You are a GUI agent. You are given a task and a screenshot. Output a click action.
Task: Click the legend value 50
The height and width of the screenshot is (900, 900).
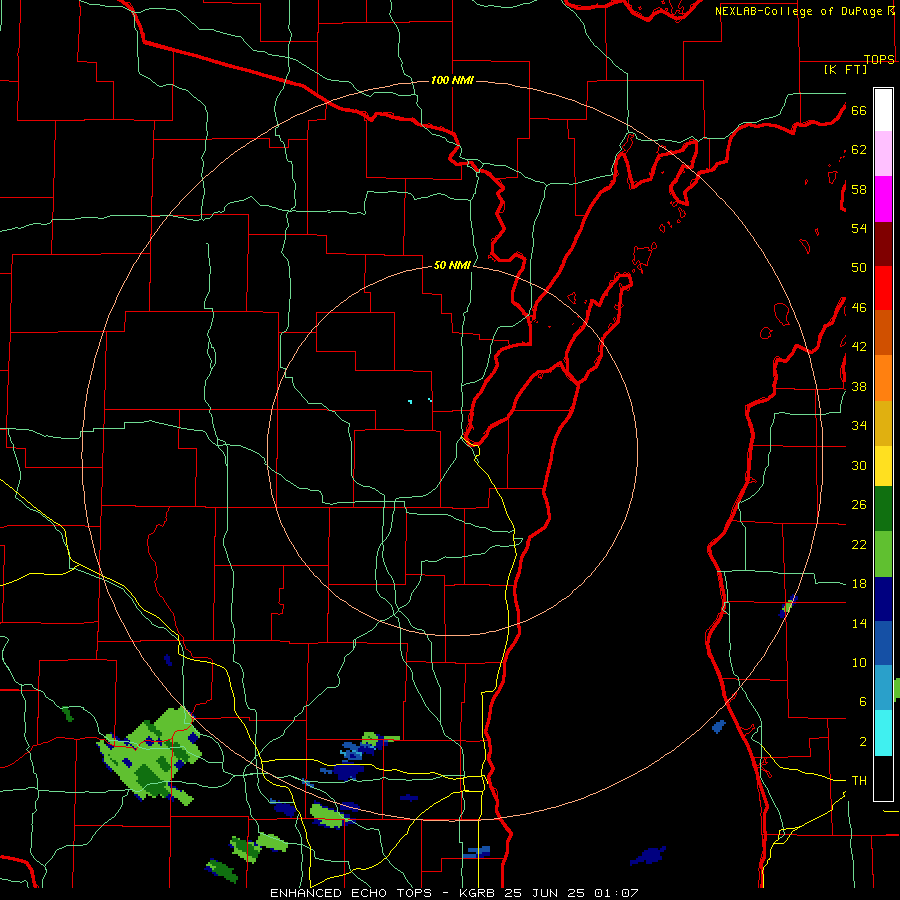coord(859,268)
